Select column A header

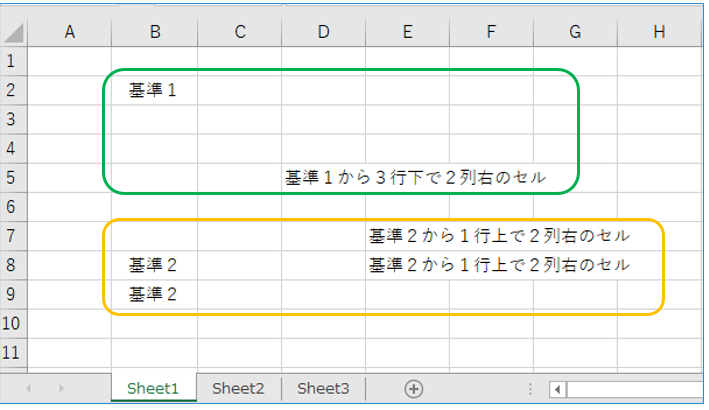click(70, 32)
